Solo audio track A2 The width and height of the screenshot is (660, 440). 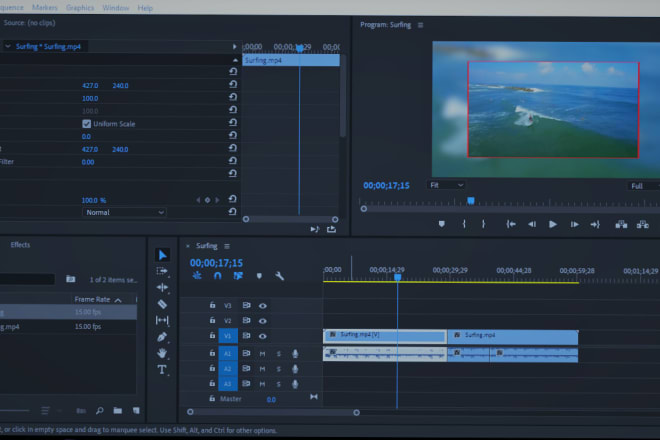point(279,369)
